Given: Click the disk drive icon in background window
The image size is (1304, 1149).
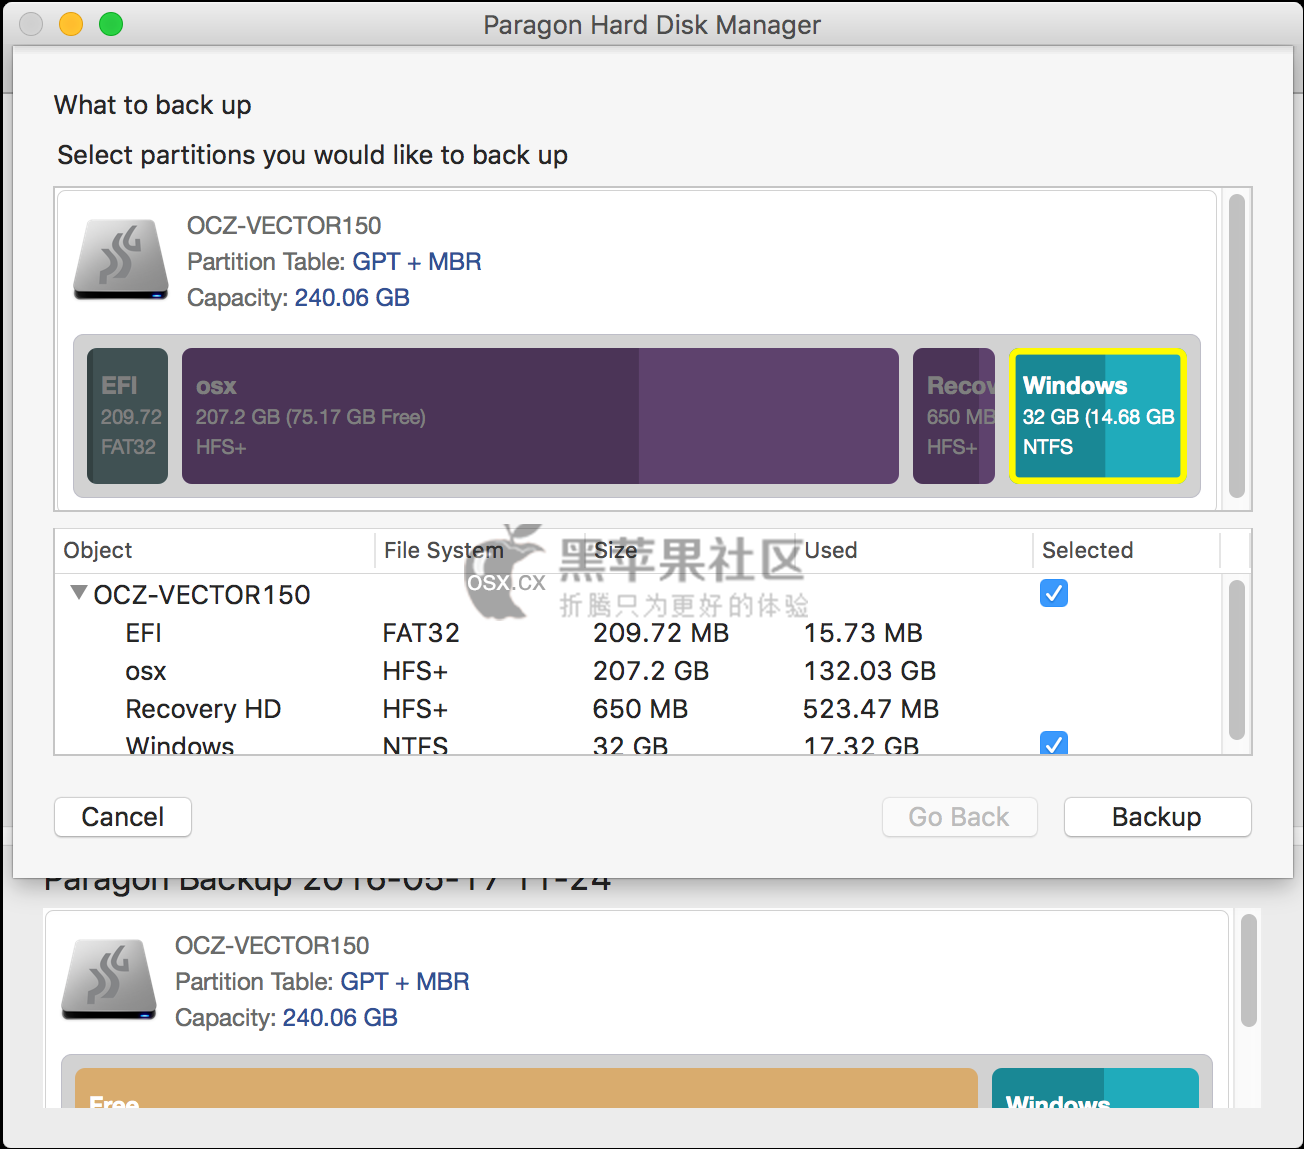Looking at the screenshot, I should point(109,980).
